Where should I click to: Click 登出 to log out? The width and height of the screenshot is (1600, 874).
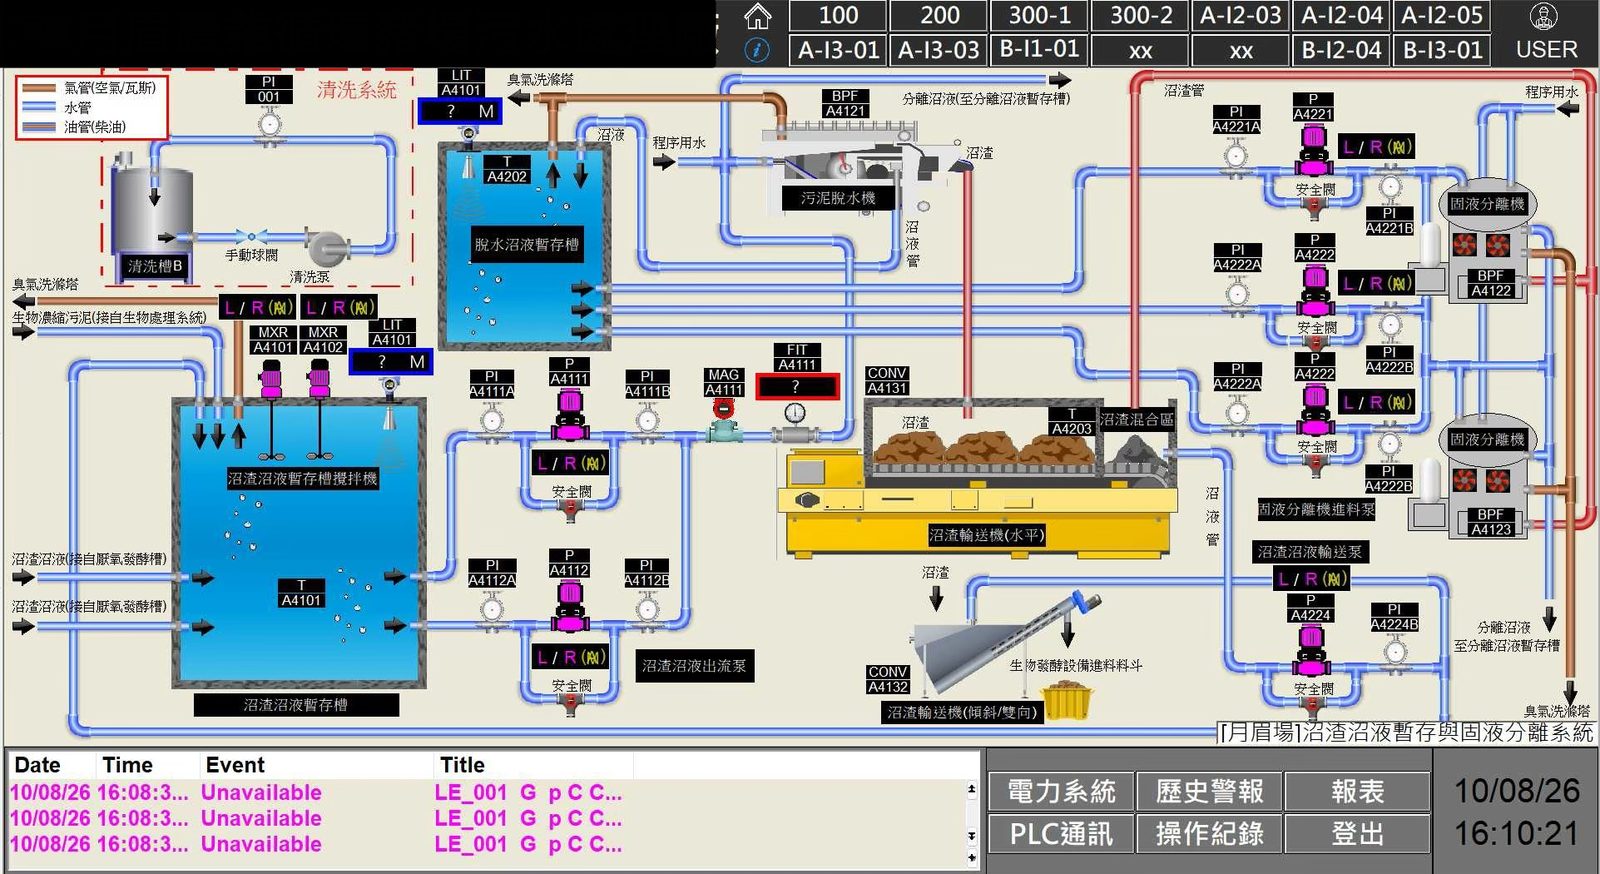point(1357,833)
